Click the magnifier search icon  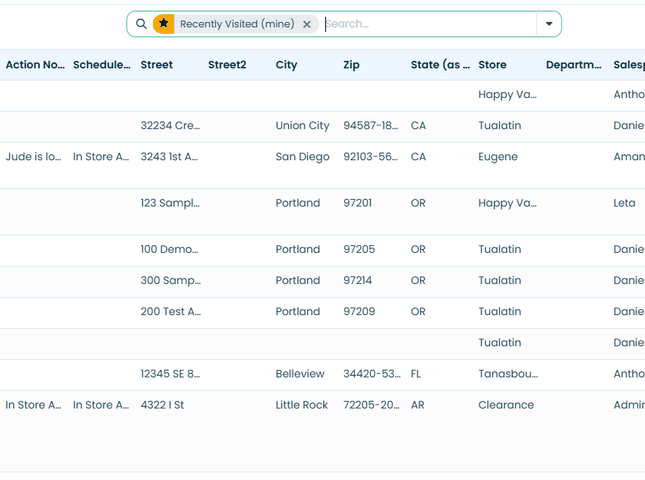pyautogui.click(x=141, y=24)
